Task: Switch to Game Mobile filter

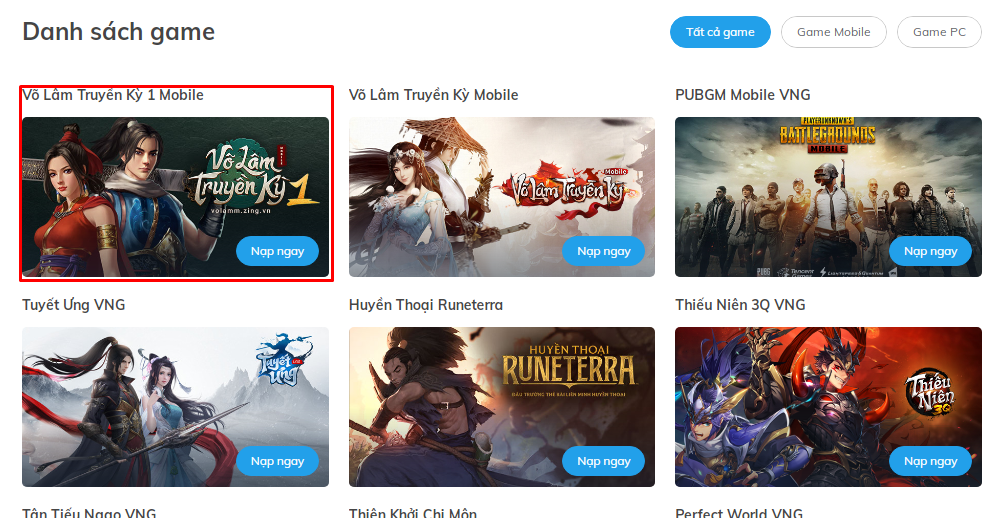Action: coord(833,32)
